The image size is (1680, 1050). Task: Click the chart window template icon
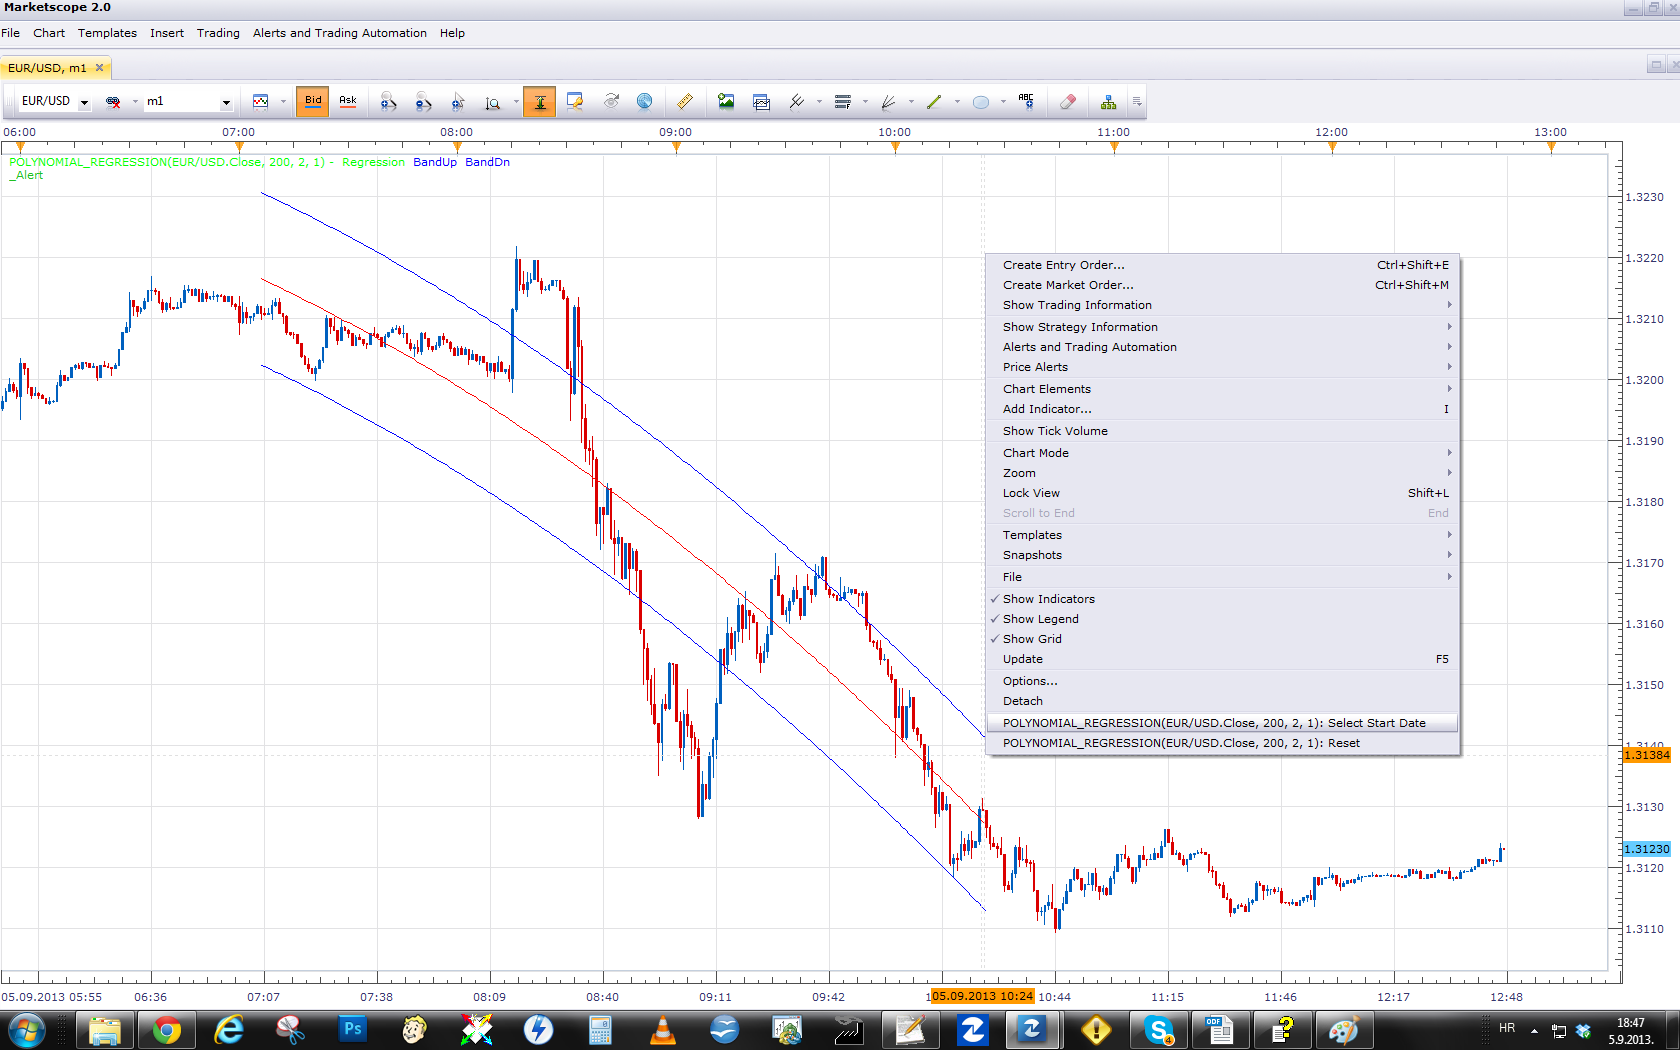761,101
